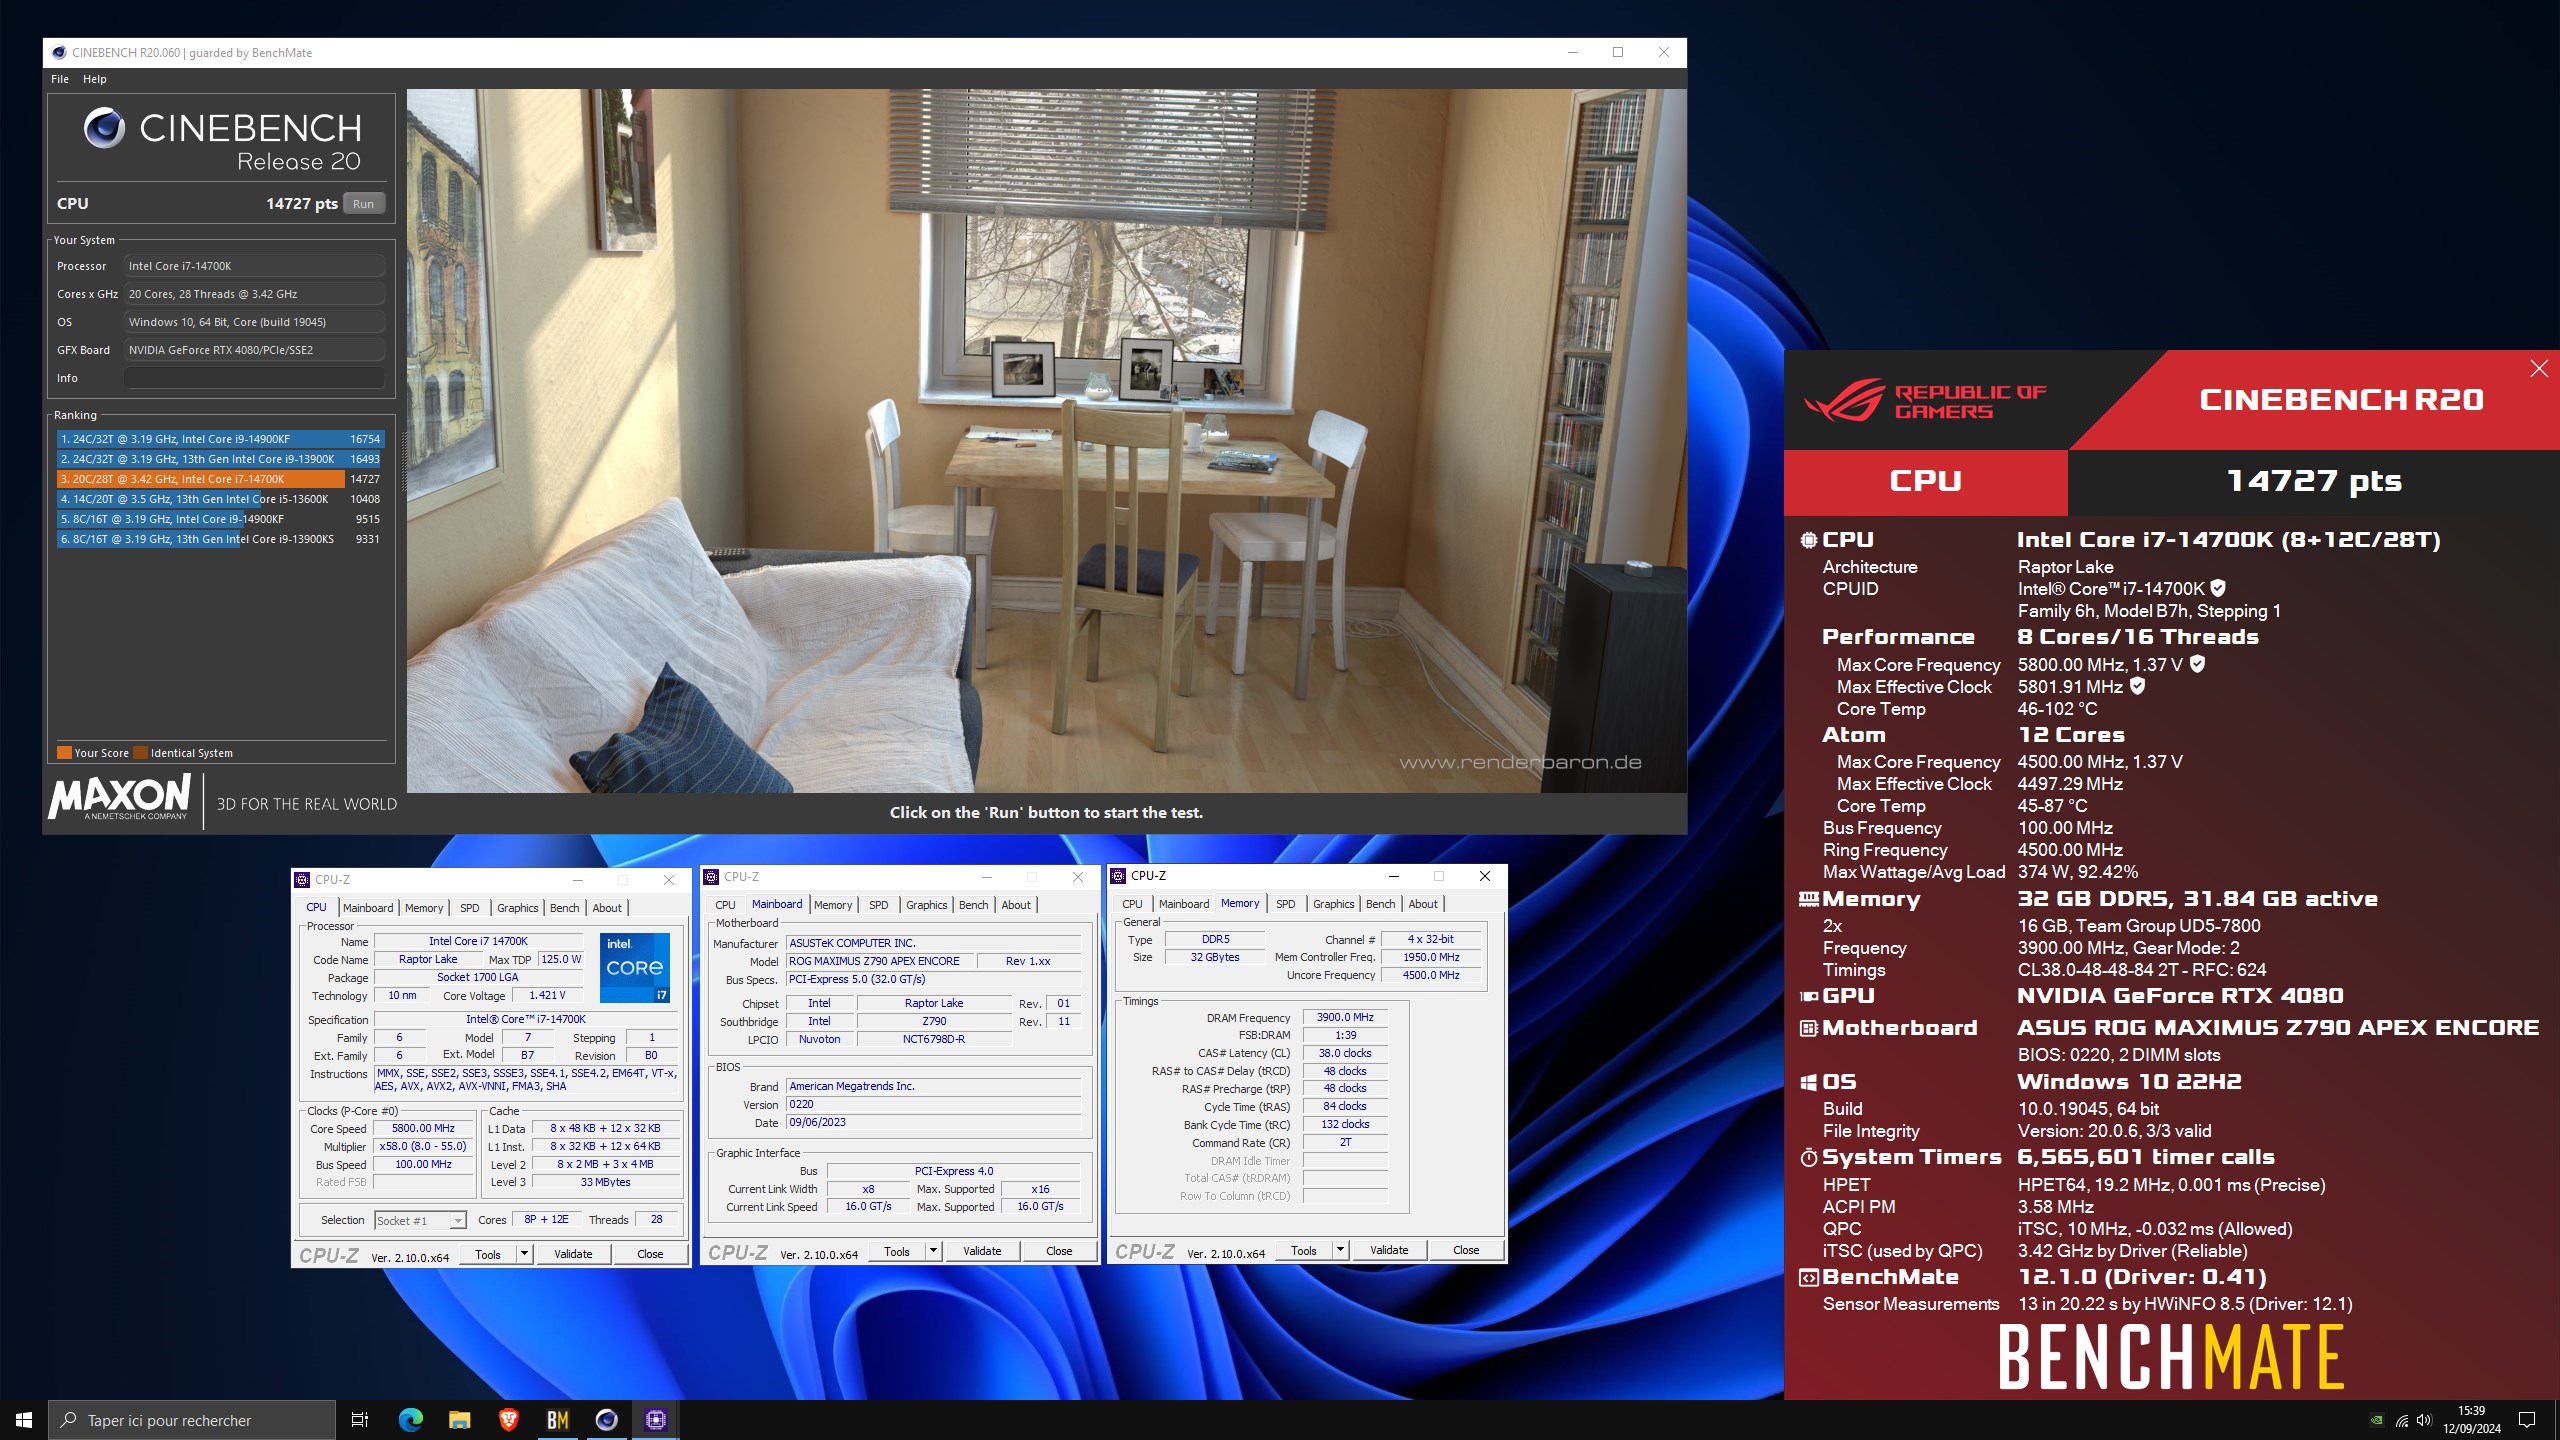The image size is (2560, 1440).
Task: Click the Identical System legend swatch
Action: pyautogui.click(x=141, y=753)
